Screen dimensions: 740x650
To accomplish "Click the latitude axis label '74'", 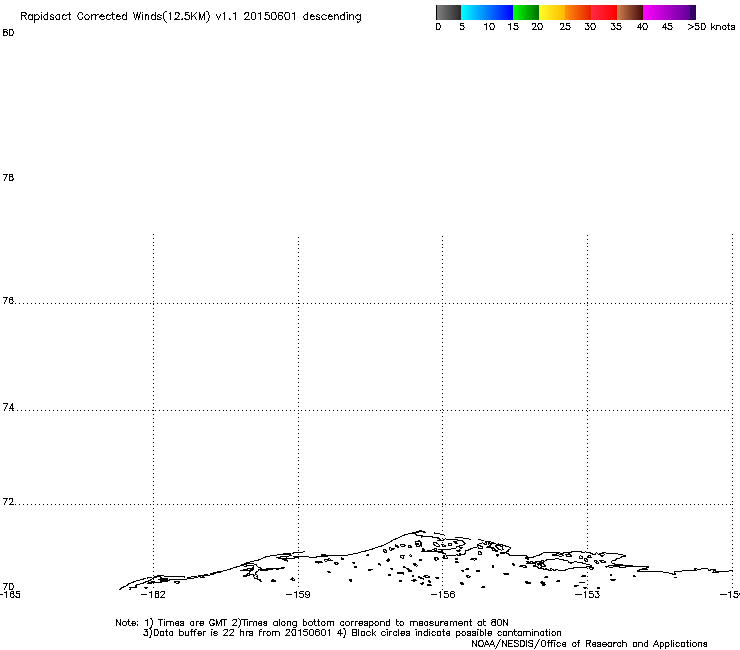I will click(x=8, y=407).
